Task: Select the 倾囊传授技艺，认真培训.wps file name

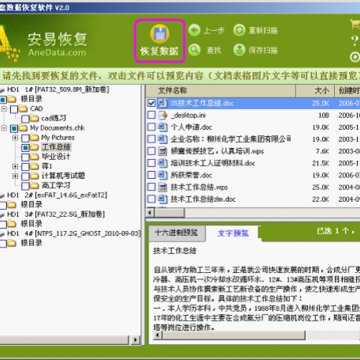Action: click(217, 151)
